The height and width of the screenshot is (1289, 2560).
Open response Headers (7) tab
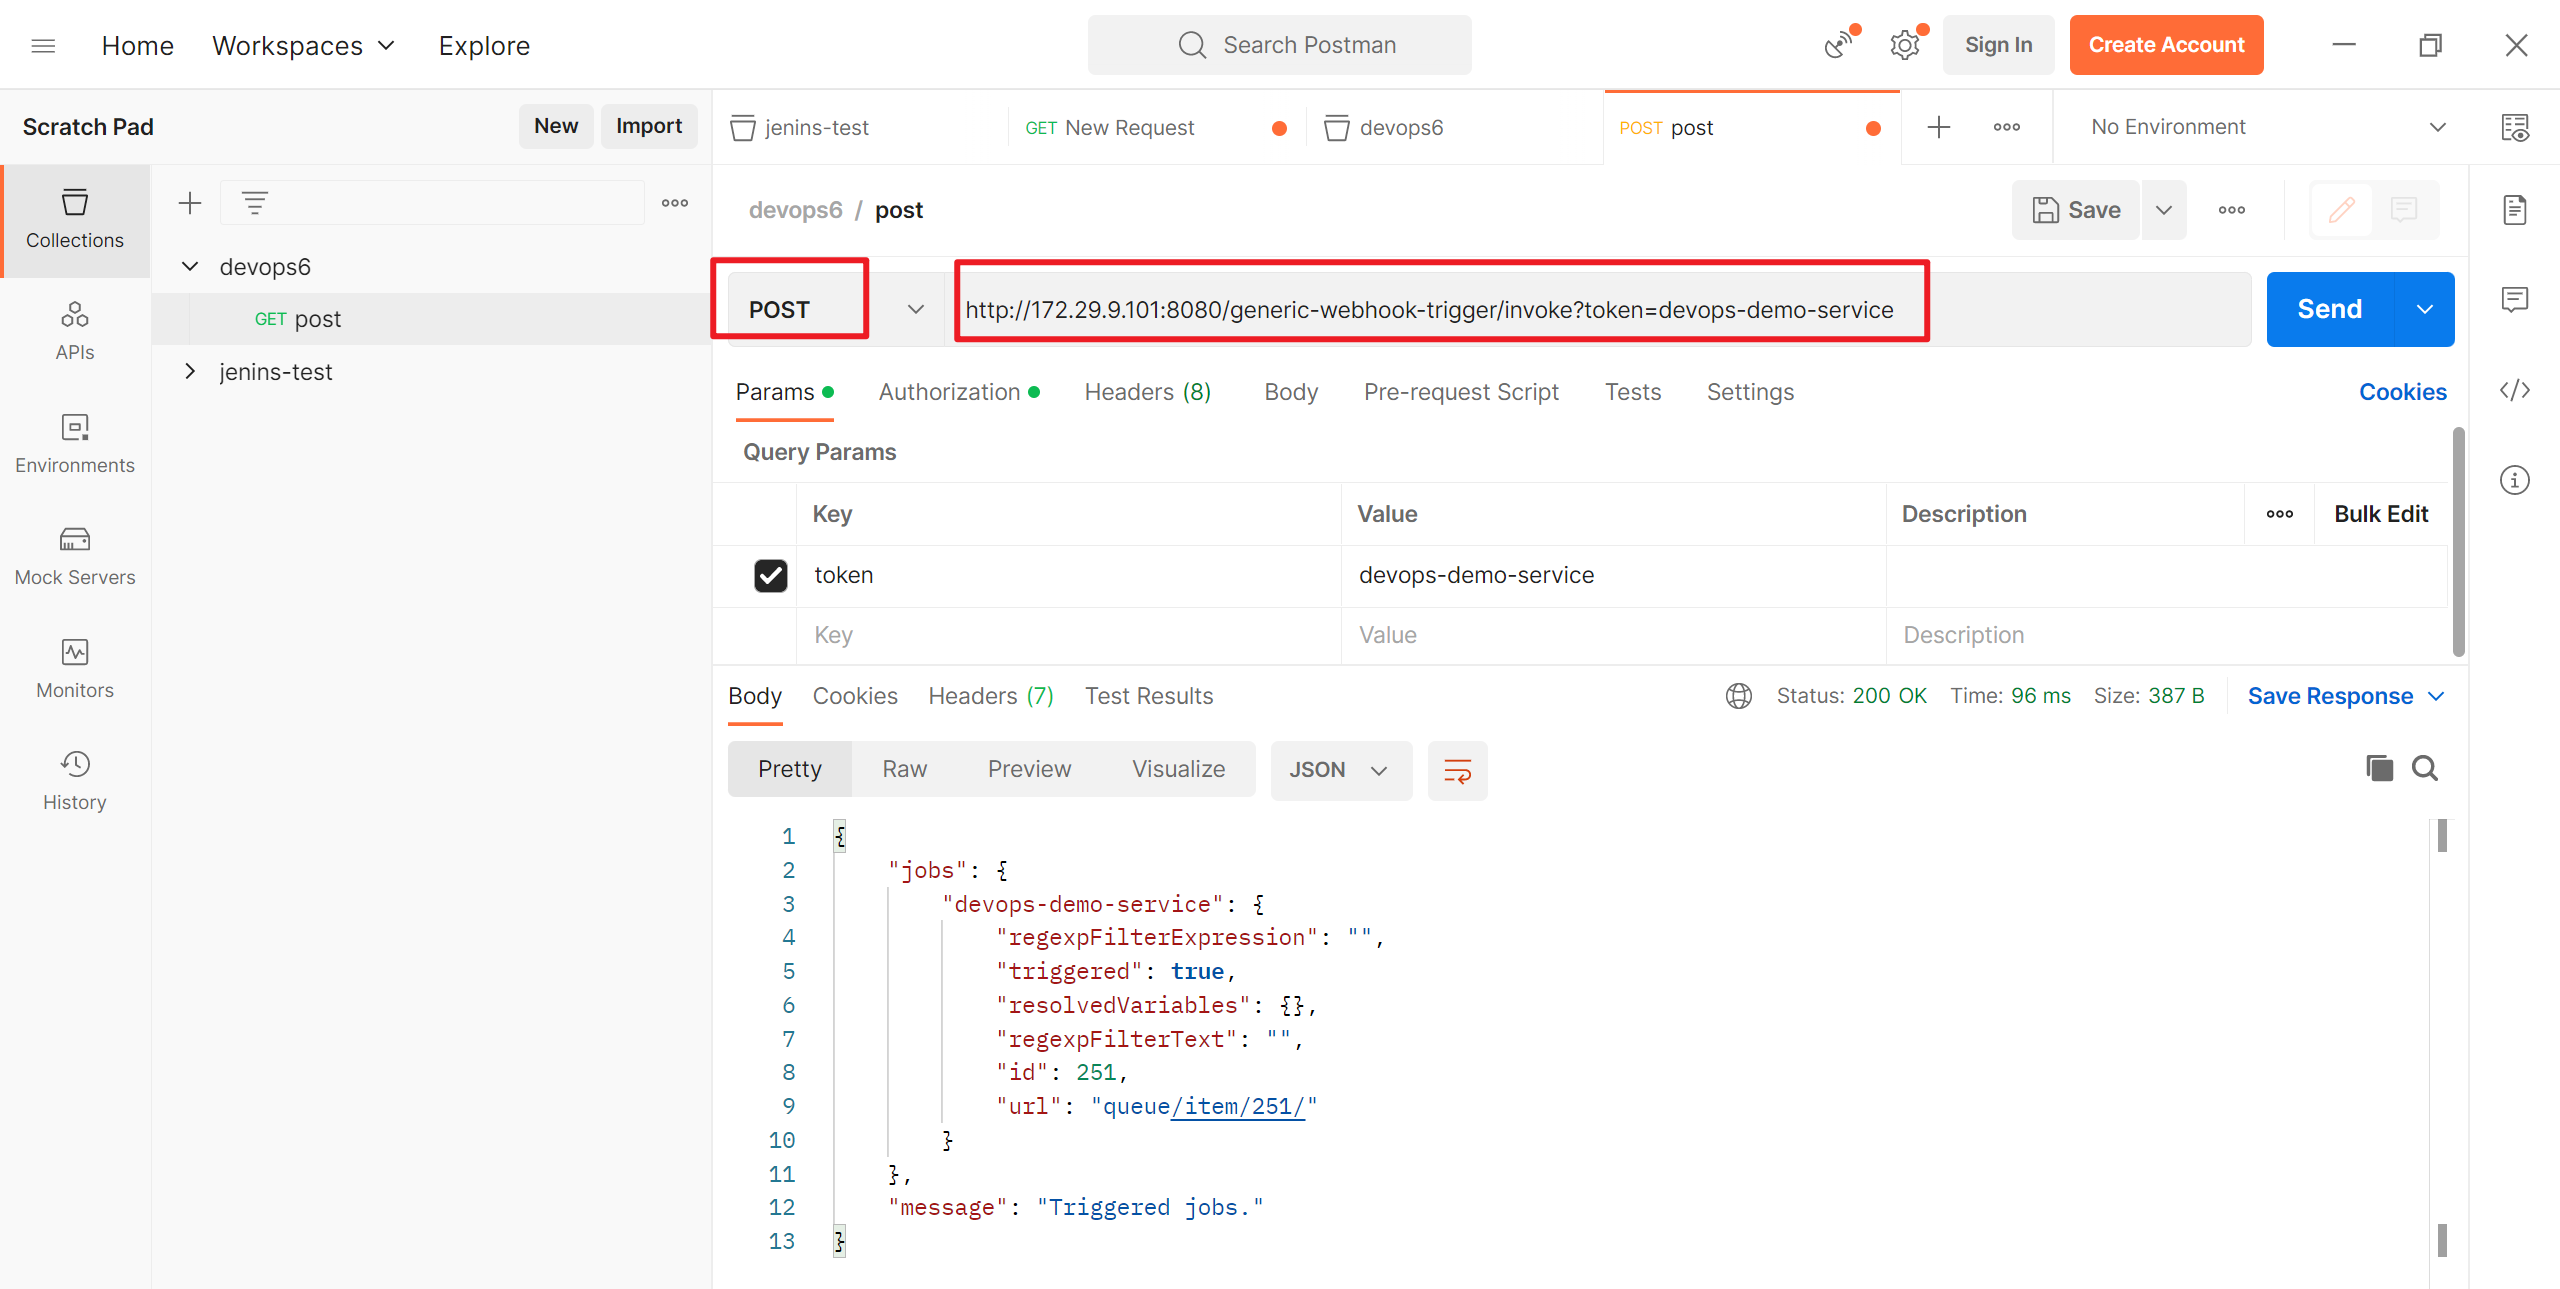pyautogui.click(x=991, y=696)
